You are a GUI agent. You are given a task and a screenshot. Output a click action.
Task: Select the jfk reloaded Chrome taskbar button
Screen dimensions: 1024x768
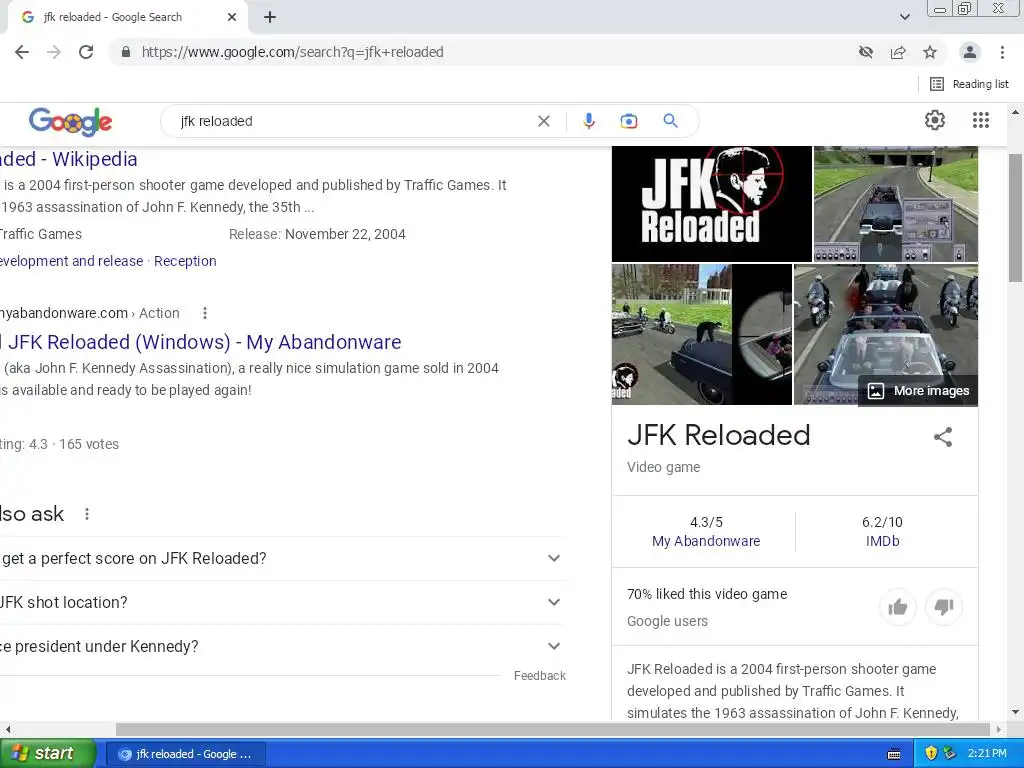185,754
